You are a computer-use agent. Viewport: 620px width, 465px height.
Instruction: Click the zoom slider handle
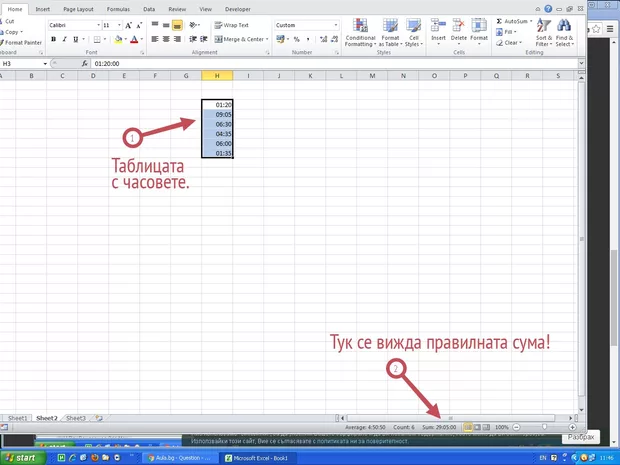[544, 427]
